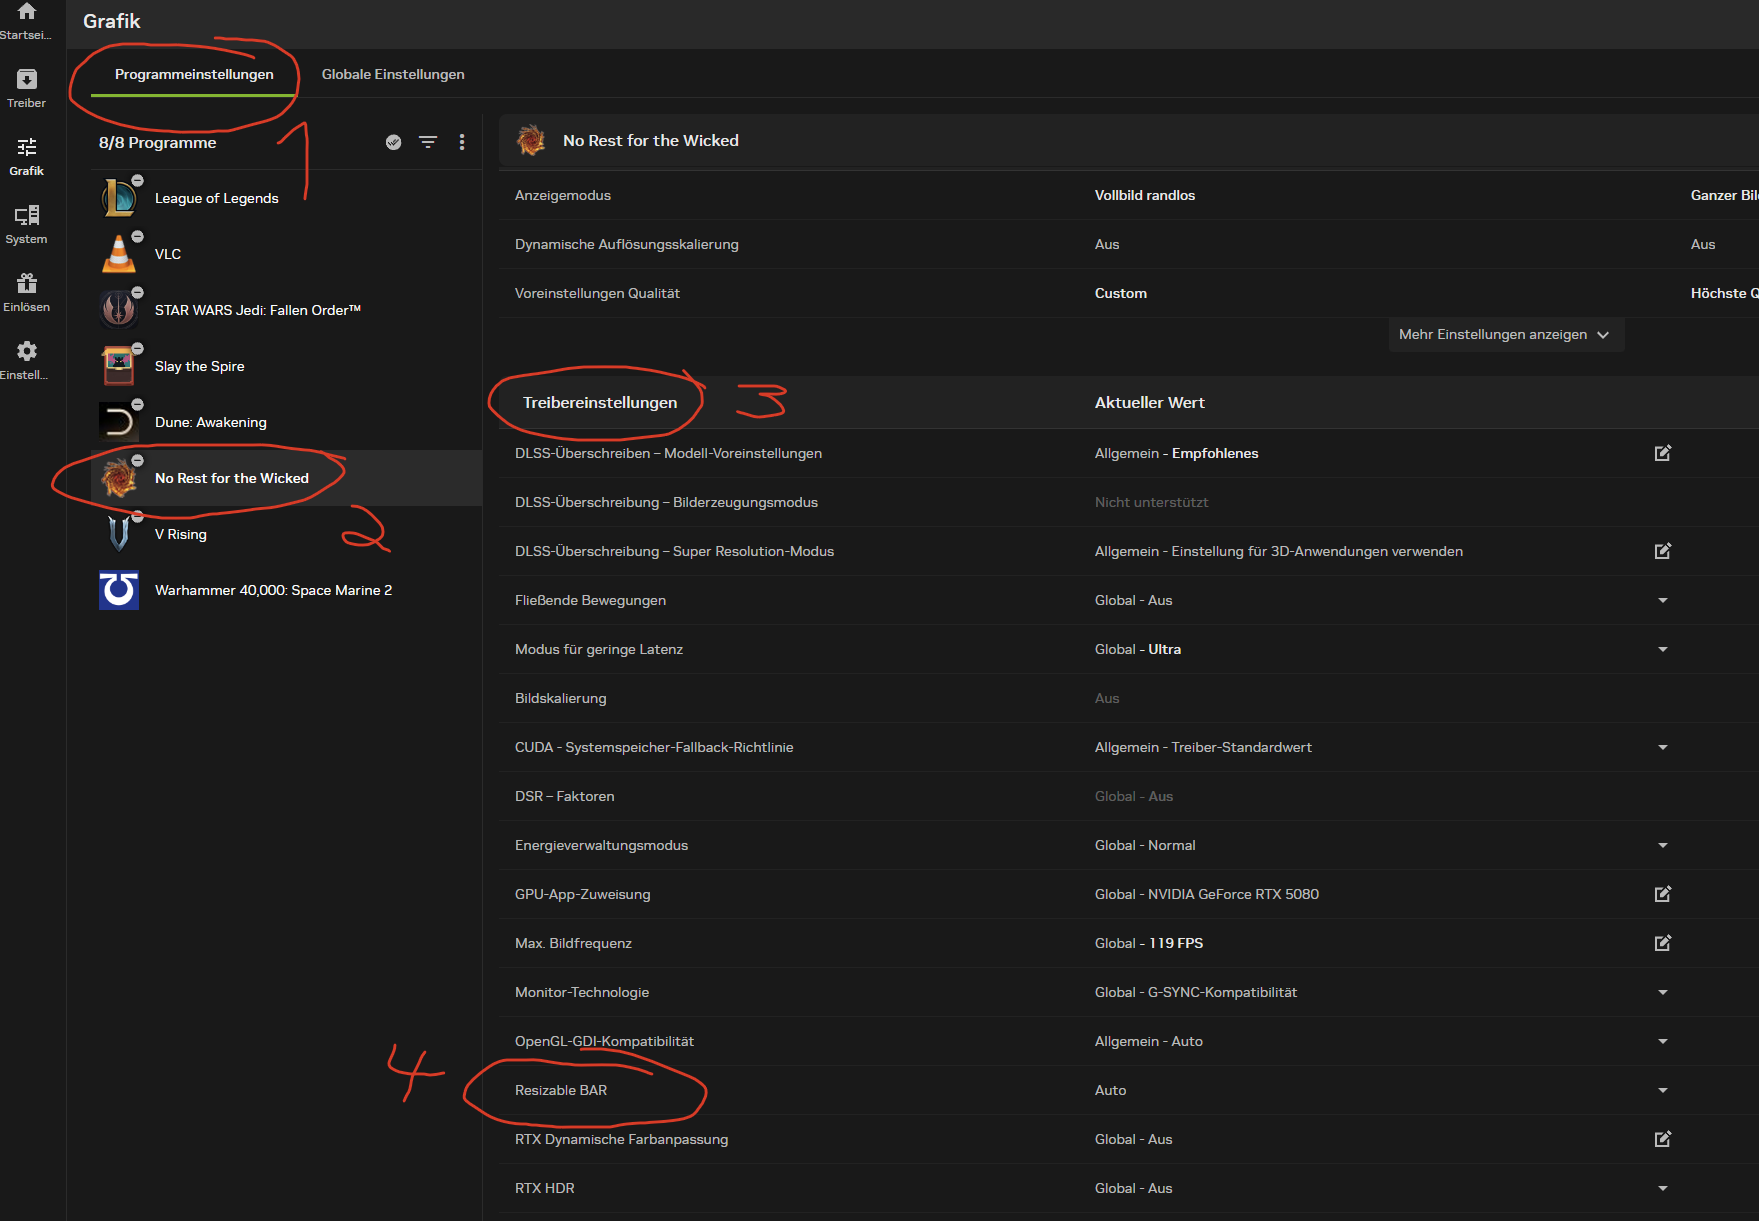Open the RTX HDR dropdown
Image resolution: width=1759 pixels, height=1221 pixels.
[1663, 1188]
